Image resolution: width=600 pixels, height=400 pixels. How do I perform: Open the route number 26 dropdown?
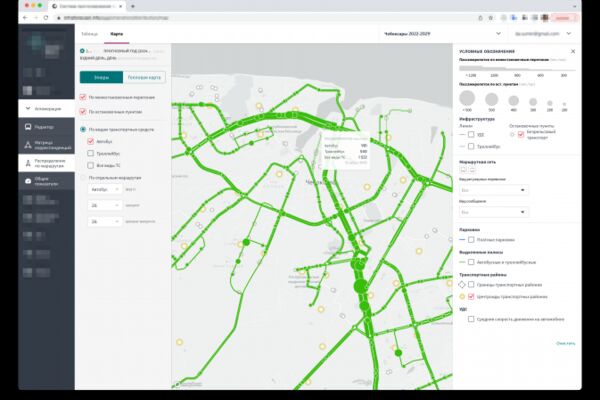coord(105,206)
